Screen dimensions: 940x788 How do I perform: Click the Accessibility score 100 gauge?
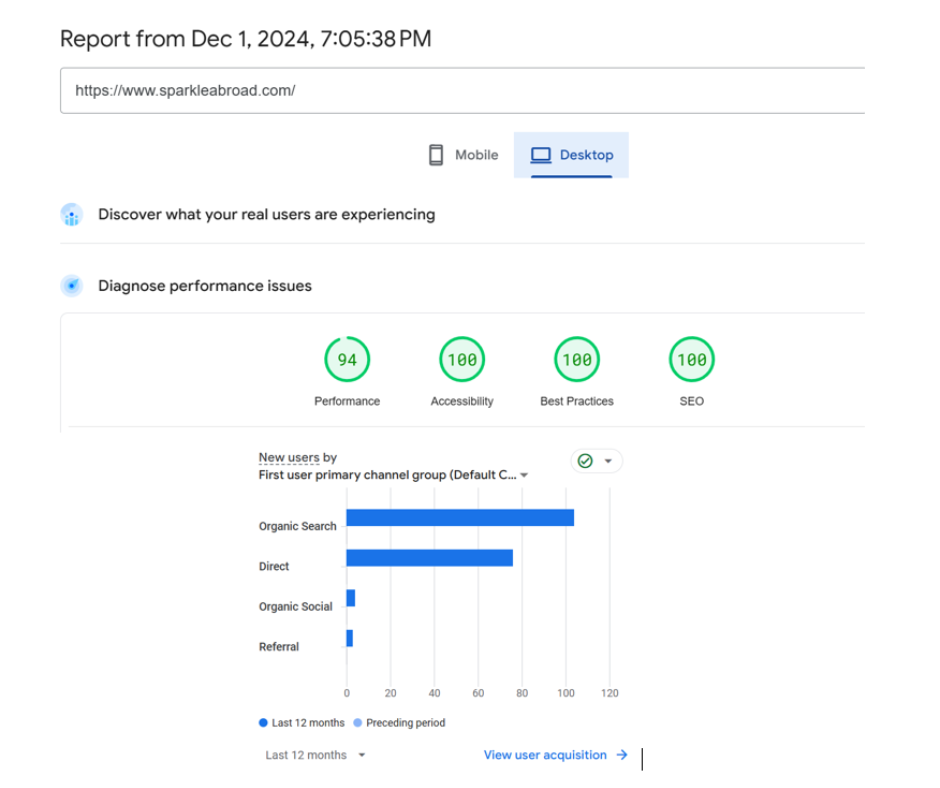coord(462,360)
